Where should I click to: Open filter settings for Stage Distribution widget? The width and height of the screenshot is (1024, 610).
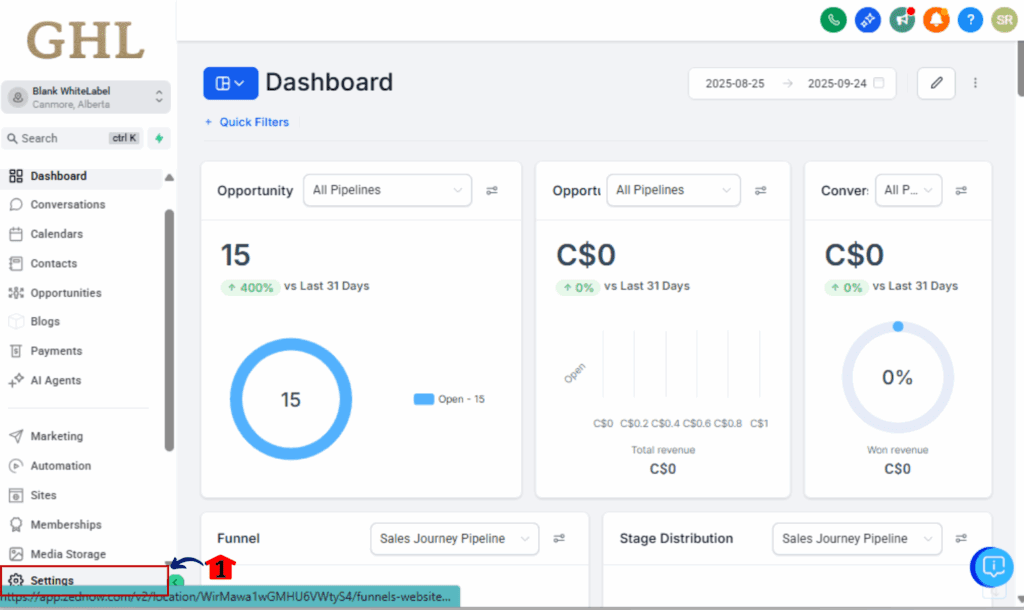[x=961, y=538]
